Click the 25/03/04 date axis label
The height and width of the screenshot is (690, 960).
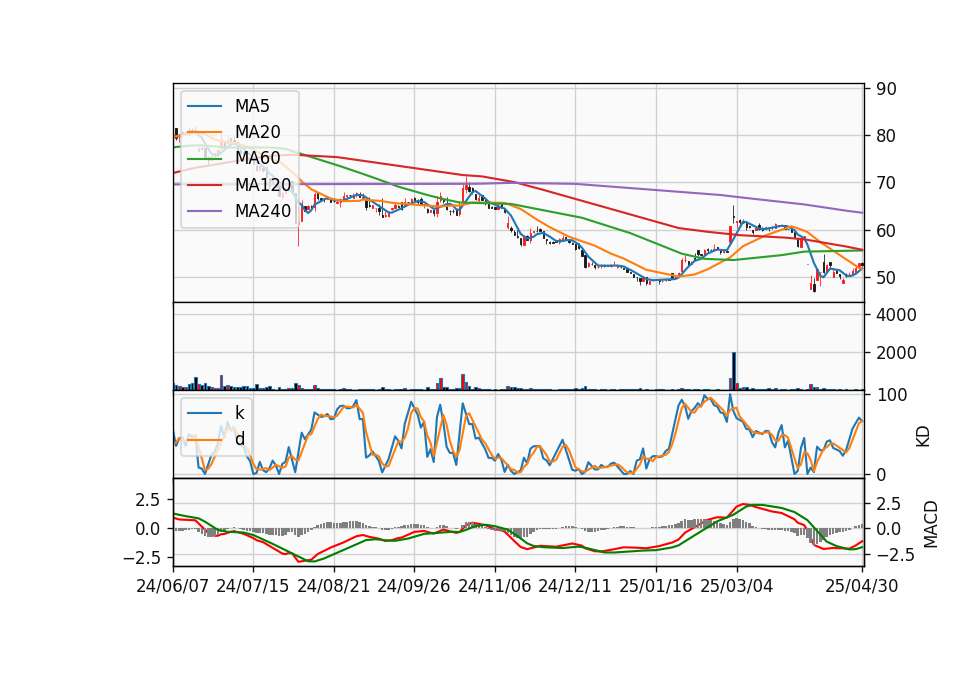tap(737, 586)
